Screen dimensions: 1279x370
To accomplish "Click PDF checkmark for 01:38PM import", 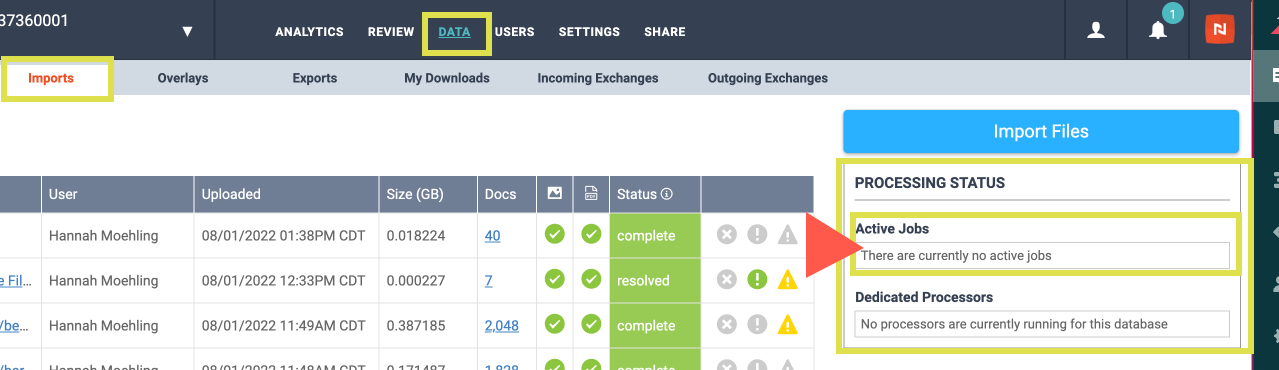I will click(x=591, y=235).
